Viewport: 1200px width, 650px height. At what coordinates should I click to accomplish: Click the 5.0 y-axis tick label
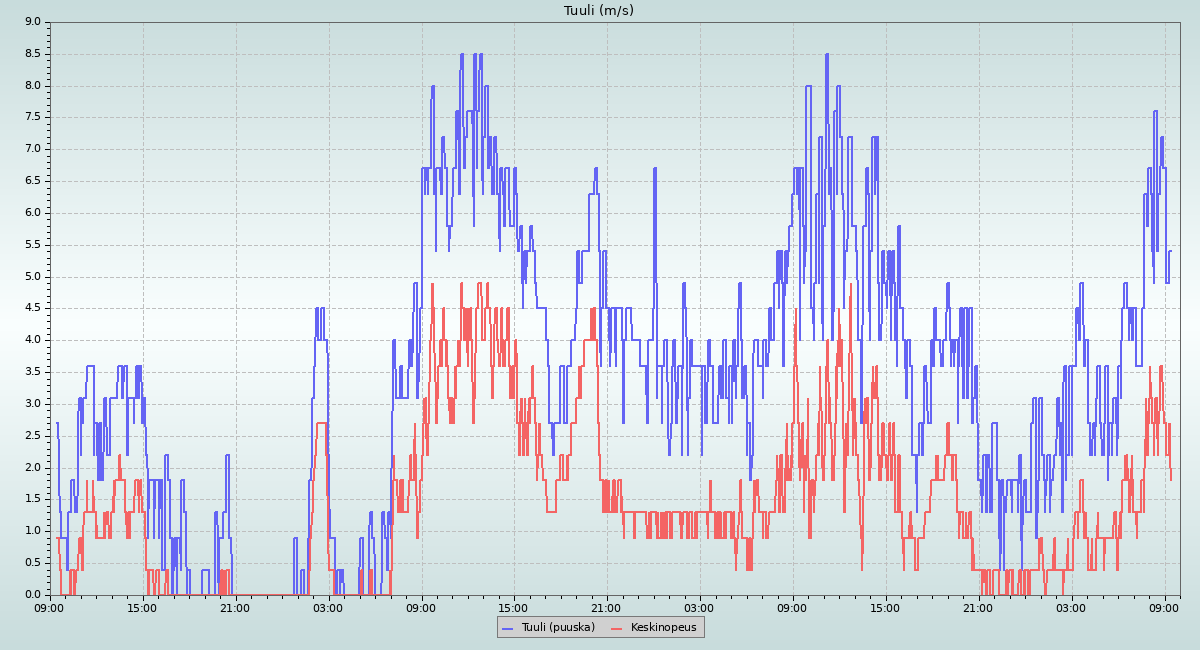(32, 277)
